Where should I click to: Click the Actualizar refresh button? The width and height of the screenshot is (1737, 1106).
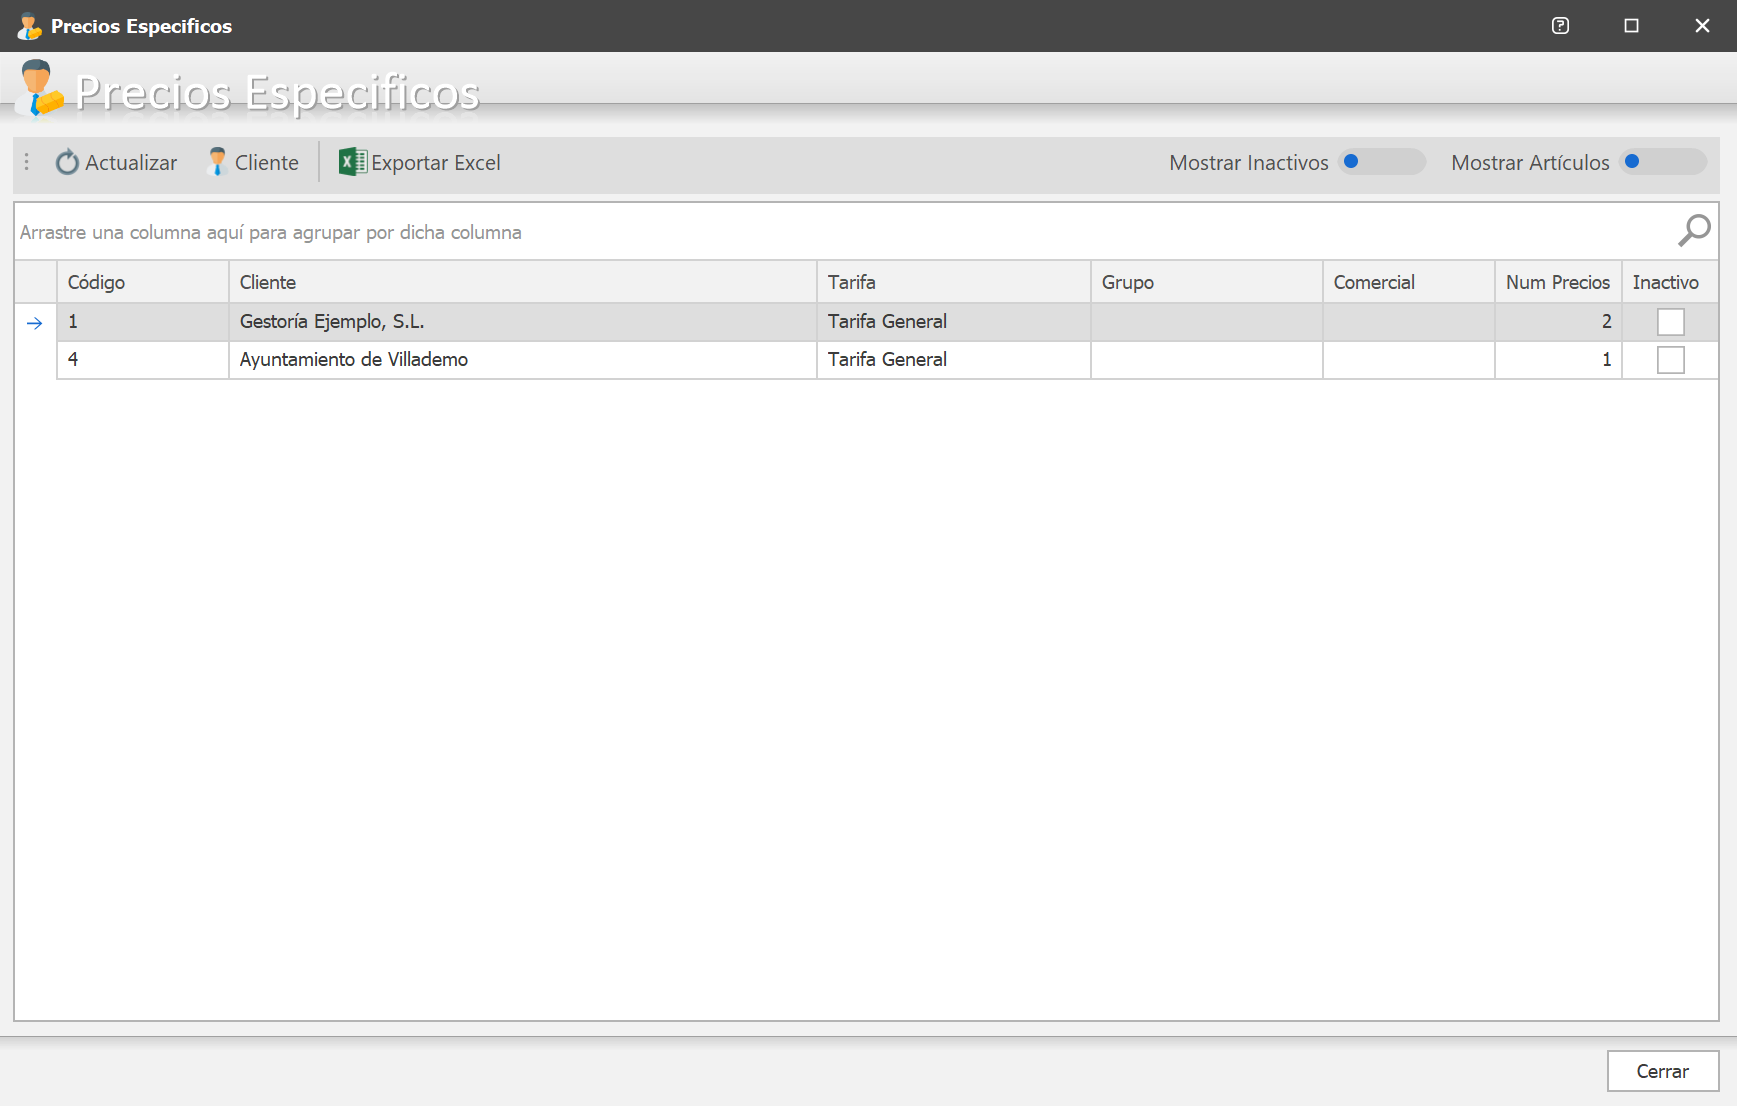[x=116, y=162]
